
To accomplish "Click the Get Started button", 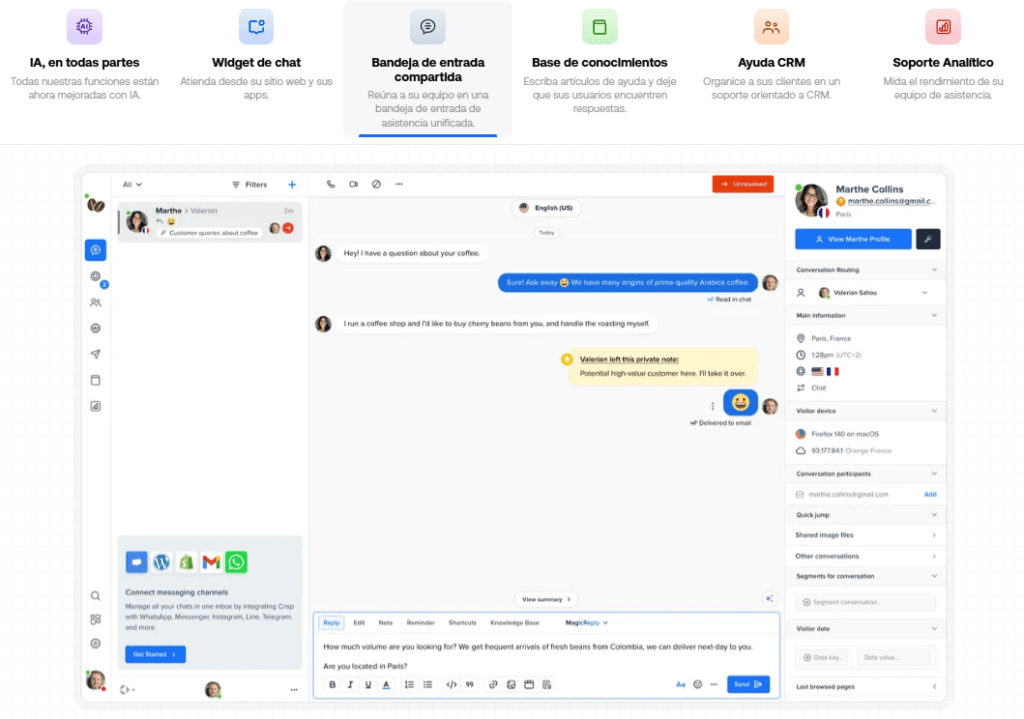I will [x=155, y=654].
